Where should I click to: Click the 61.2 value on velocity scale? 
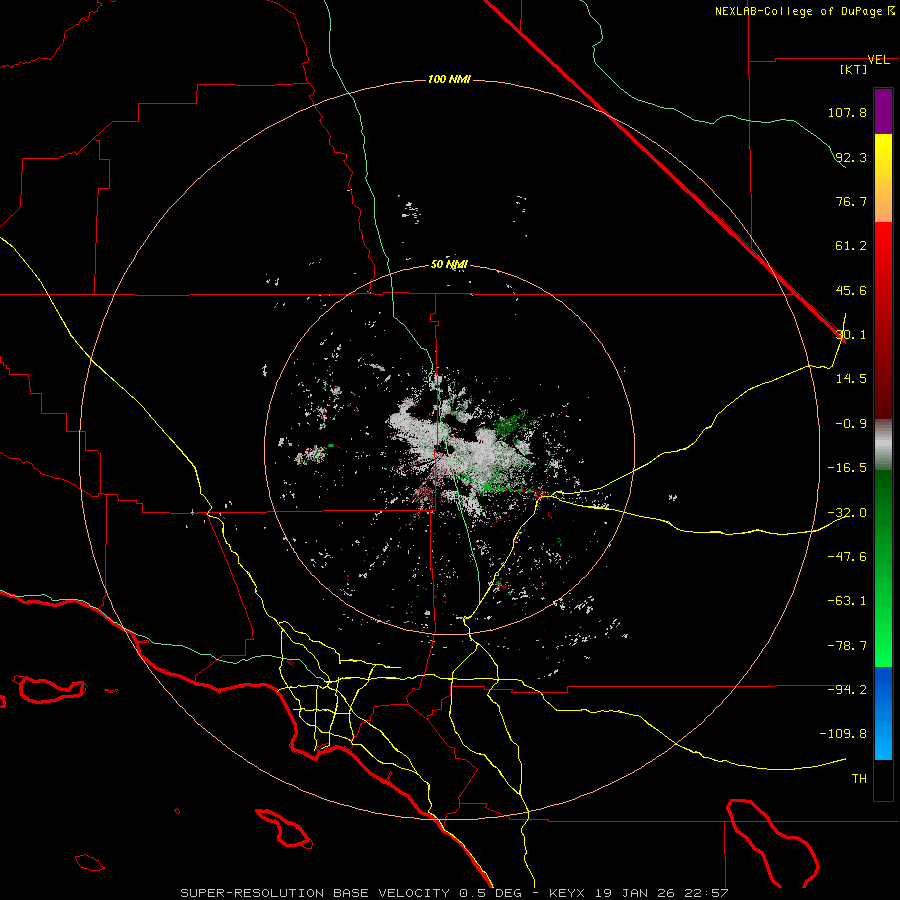pos(851,246)
